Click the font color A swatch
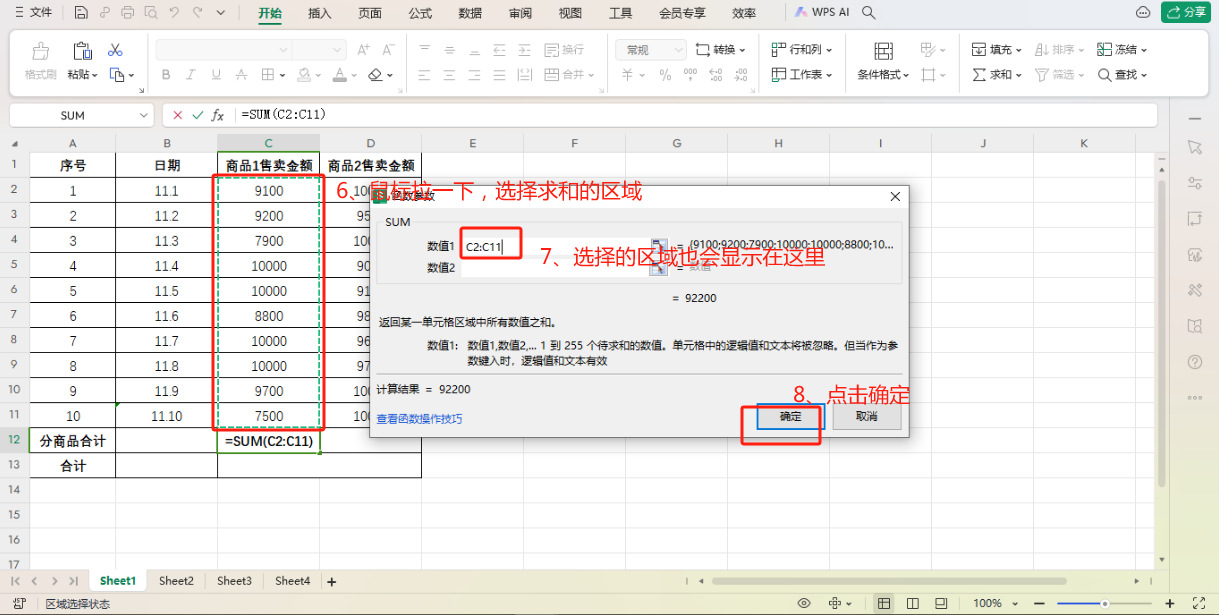Viewport: 1219px width, 615px height. coord(339,75)
